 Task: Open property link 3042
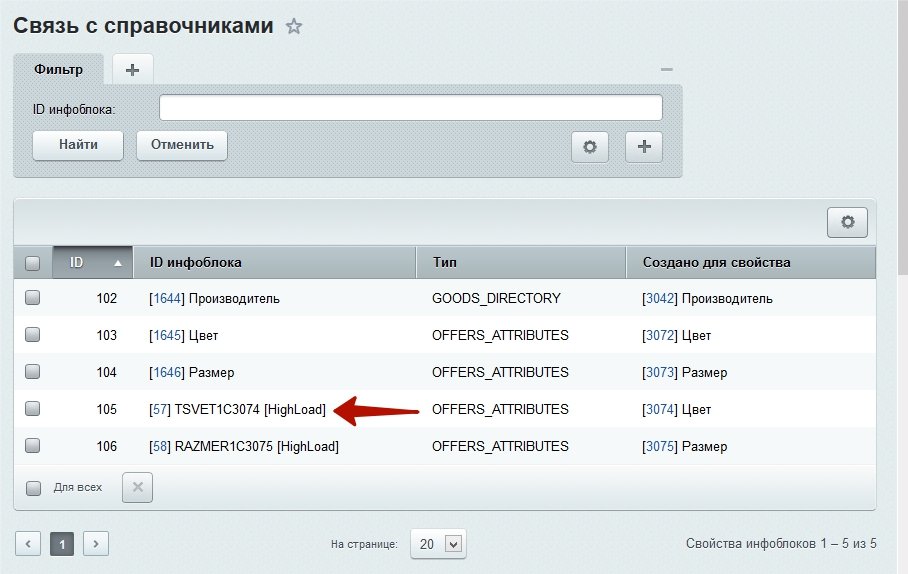point(660,298)
